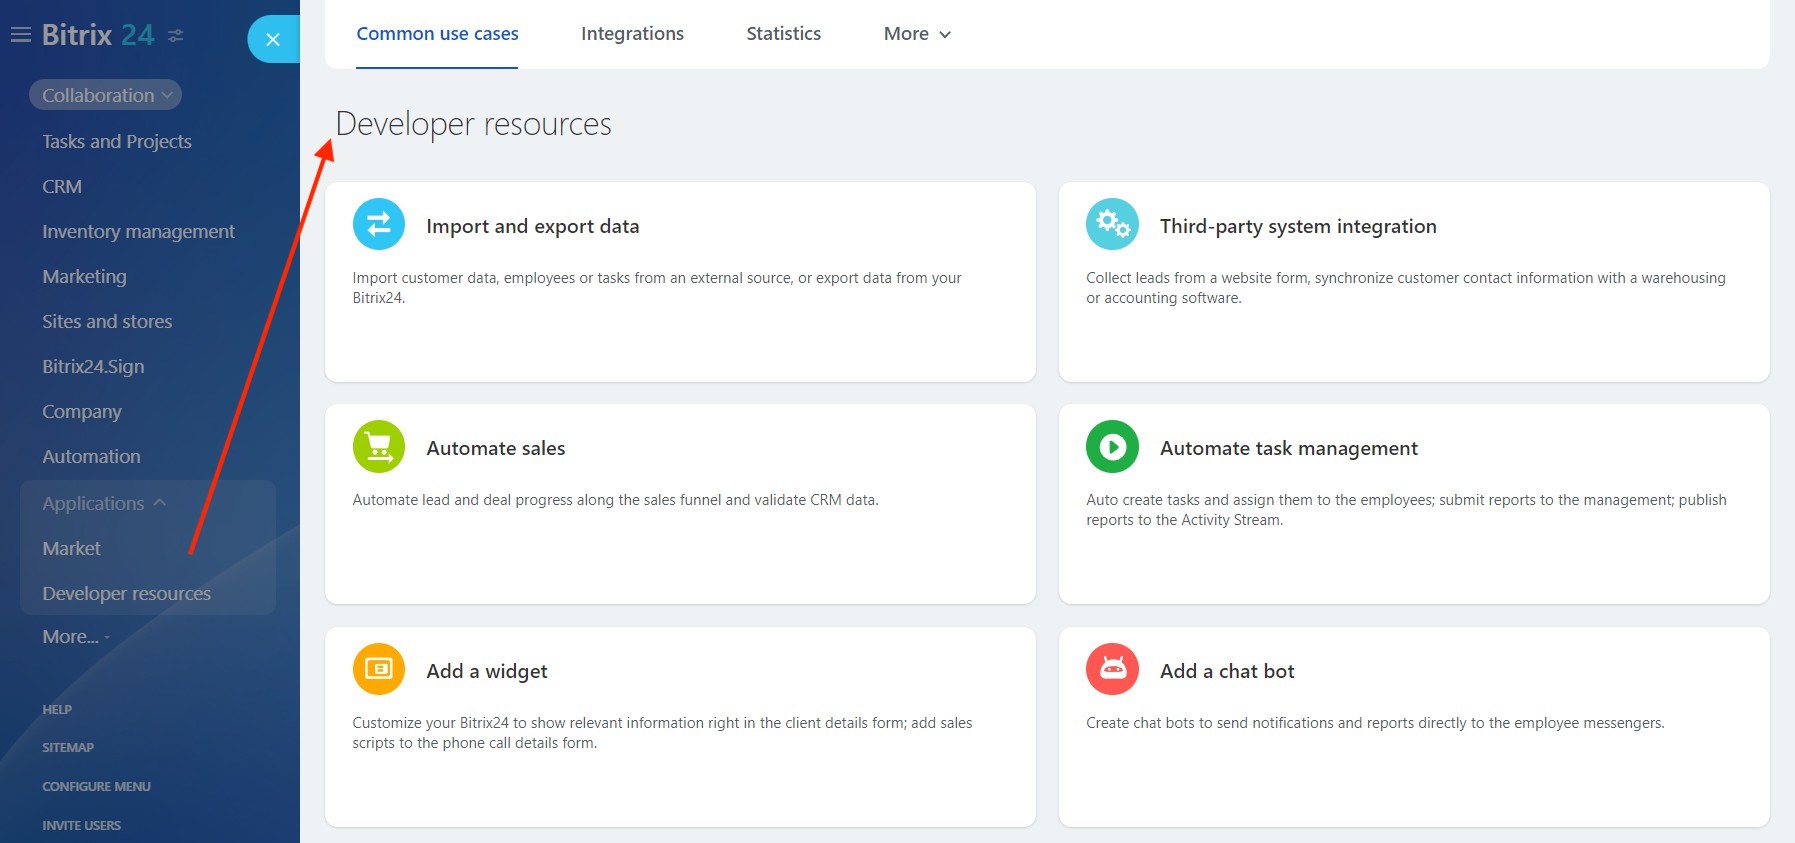Select Developer resources in the sidebar
The height and width of the screenshot is (843, 1795).
[126, 593]
